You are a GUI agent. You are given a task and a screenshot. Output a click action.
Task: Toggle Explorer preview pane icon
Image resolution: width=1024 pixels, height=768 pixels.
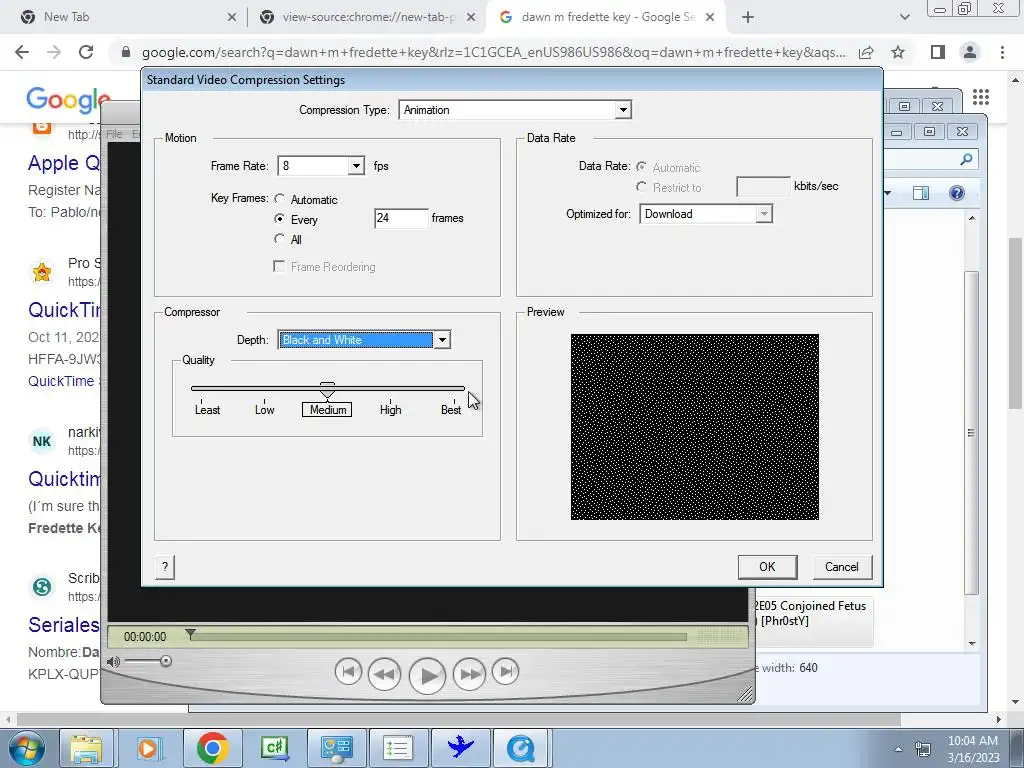pos(921,193)
